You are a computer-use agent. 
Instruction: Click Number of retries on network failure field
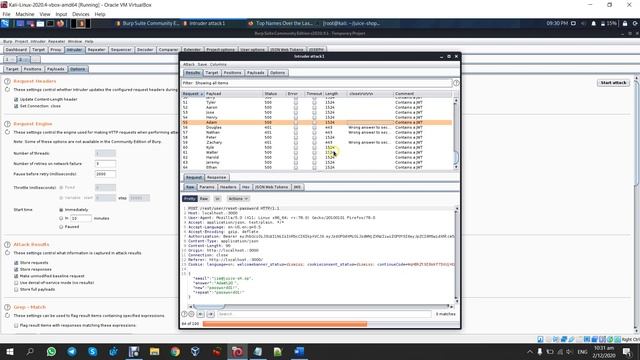[x=105, y=164]
